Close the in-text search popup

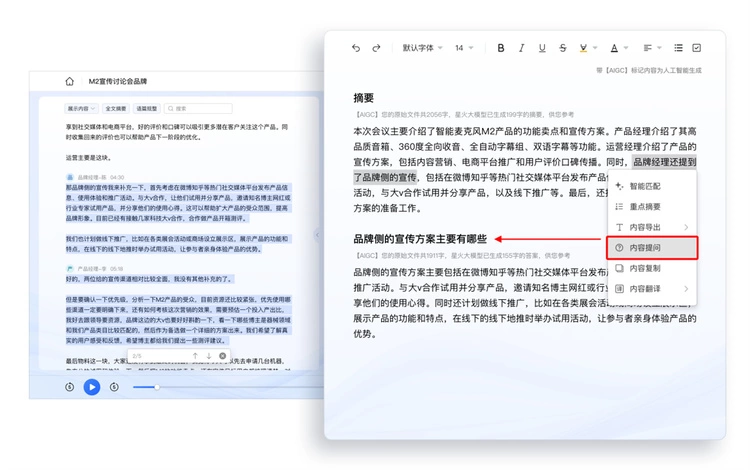click(222, 355)
